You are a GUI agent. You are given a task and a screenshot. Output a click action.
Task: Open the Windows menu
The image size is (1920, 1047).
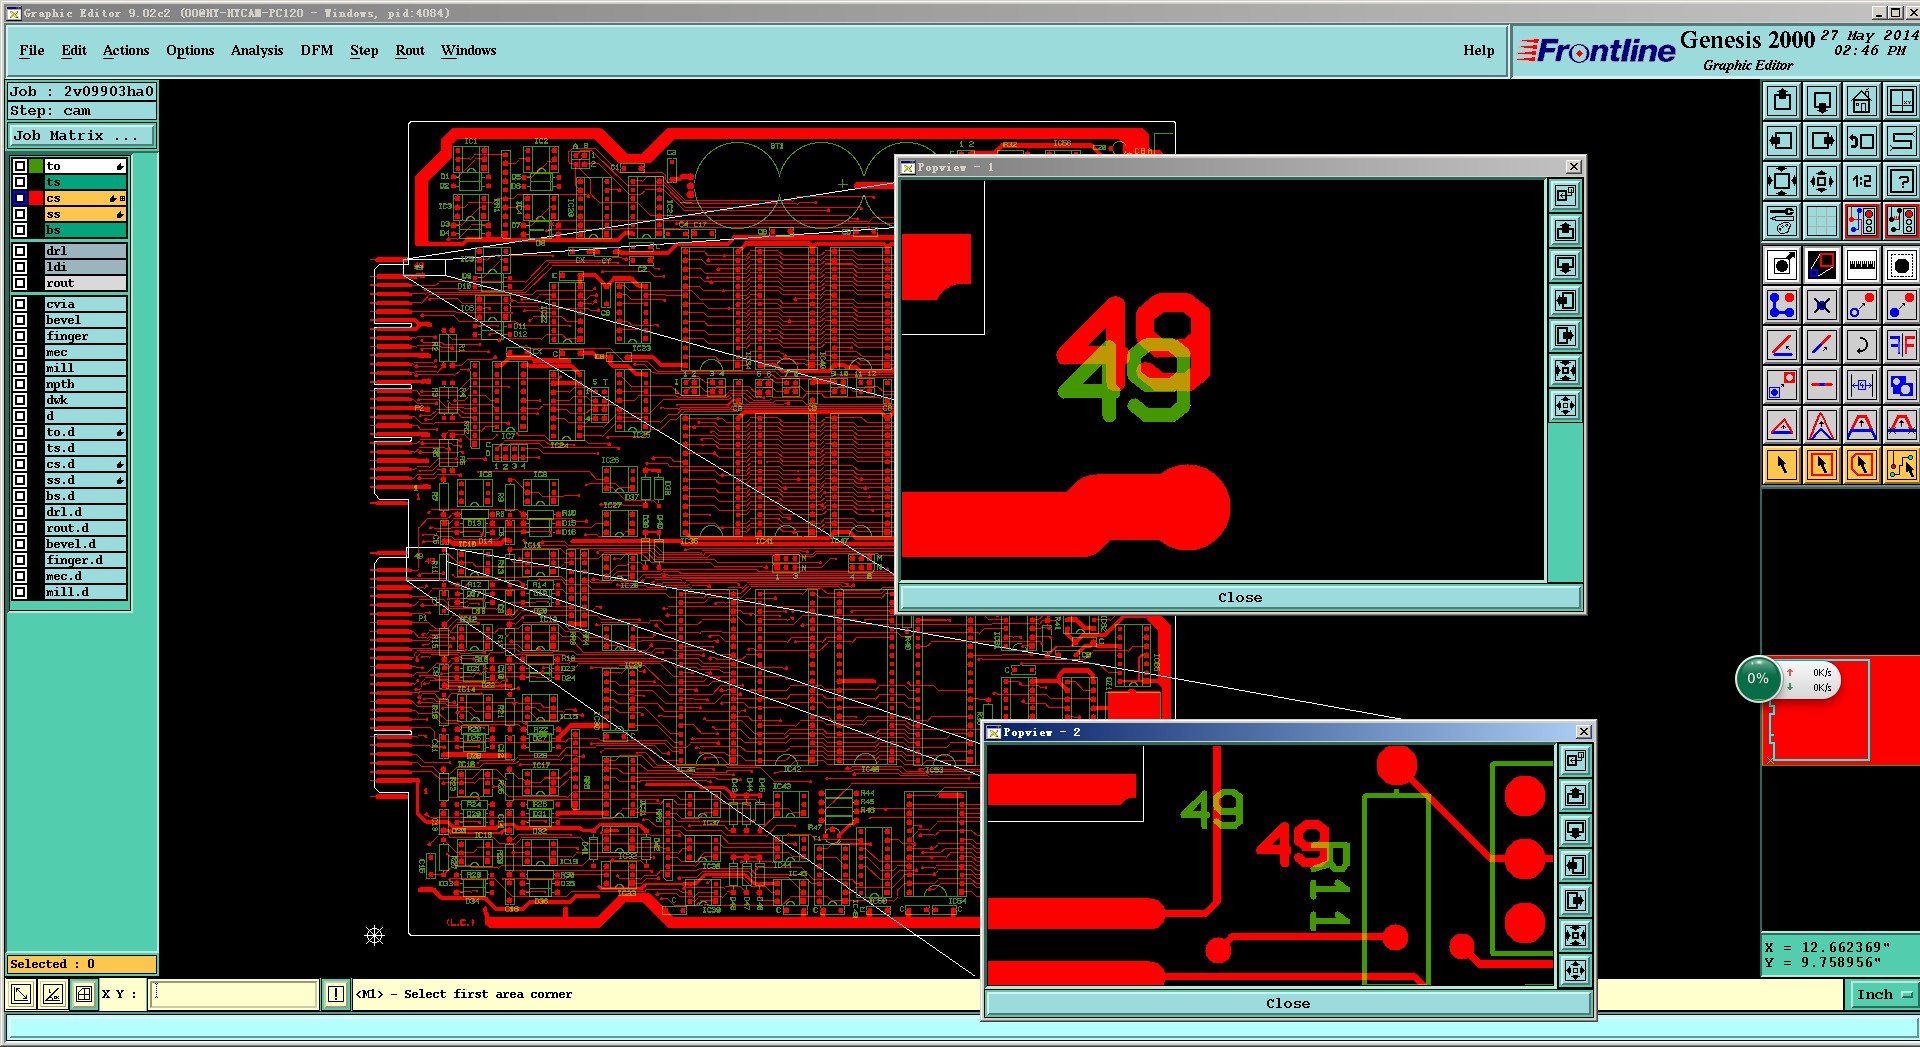coord(469,51)
